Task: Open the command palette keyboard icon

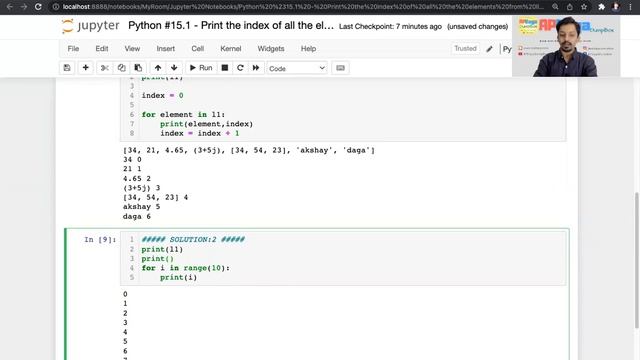Action: coord(340,68)
